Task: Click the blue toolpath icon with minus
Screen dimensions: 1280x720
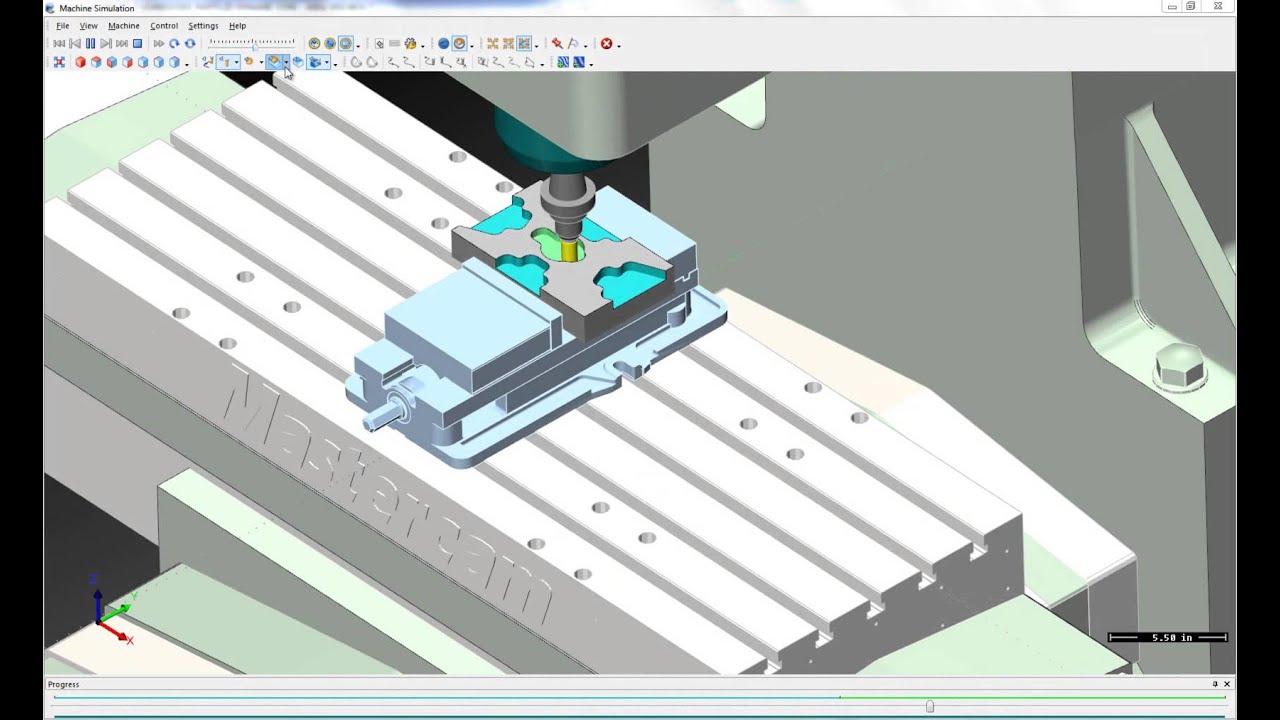Action: coord(579,62)
